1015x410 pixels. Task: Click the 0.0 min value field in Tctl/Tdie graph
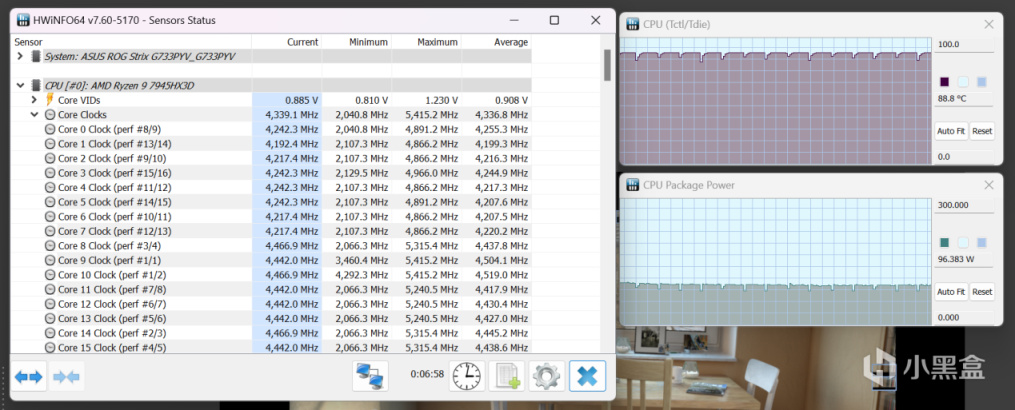tap(964, 157)
